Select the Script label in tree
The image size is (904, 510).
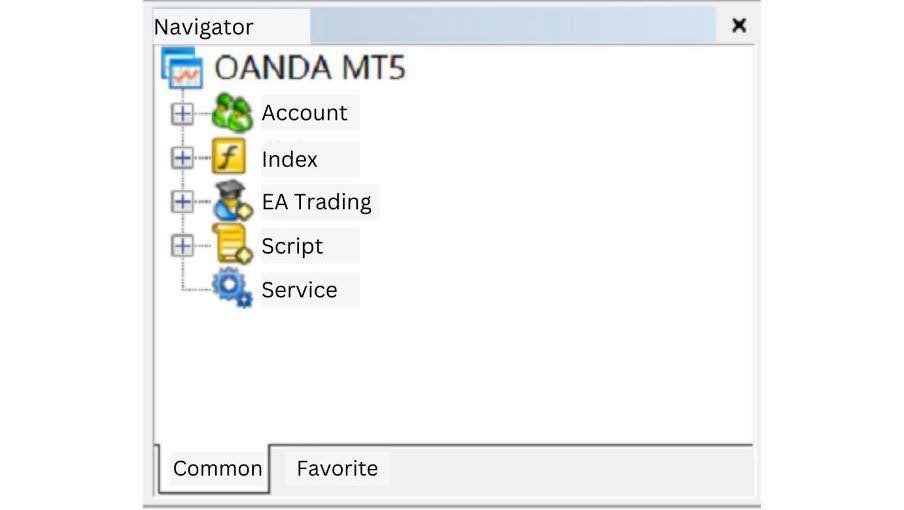click(x=292, y=246)
